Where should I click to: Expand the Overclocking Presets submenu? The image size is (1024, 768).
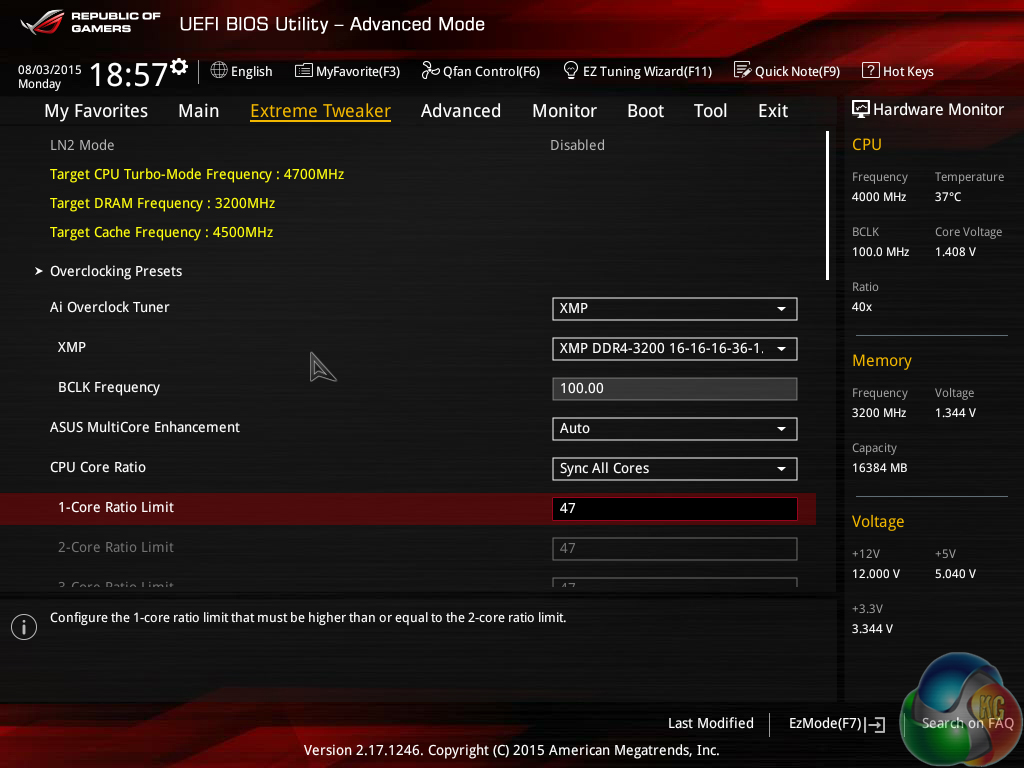(116, 271)
